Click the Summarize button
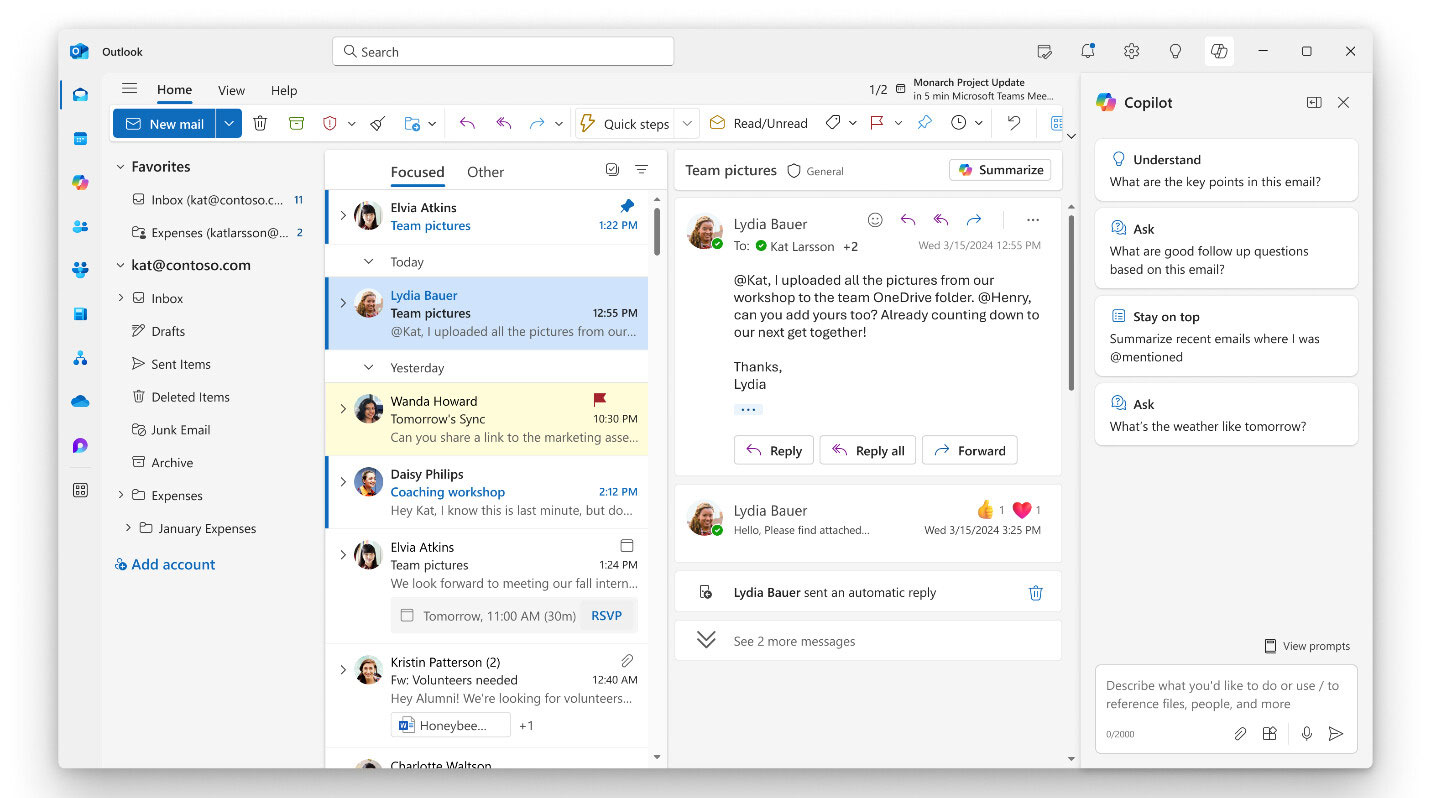Image resolution: width=1431 pixels, height=798 pixels. click(1000, 170)
